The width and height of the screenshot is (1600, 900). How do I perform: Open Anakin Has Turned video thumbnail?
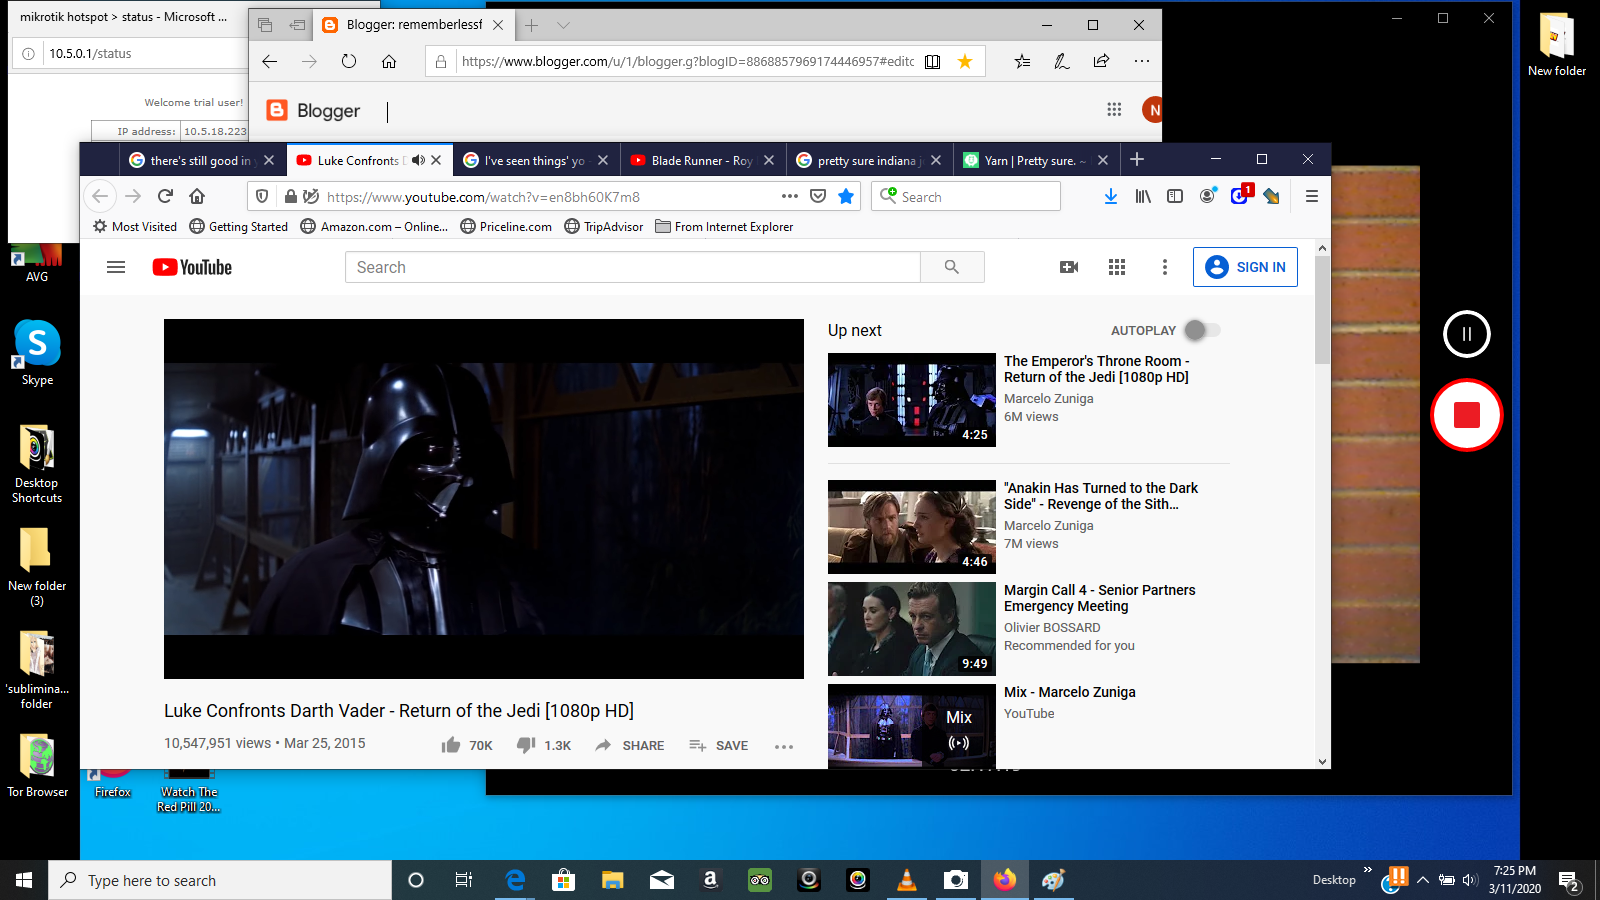coord(912,527)
